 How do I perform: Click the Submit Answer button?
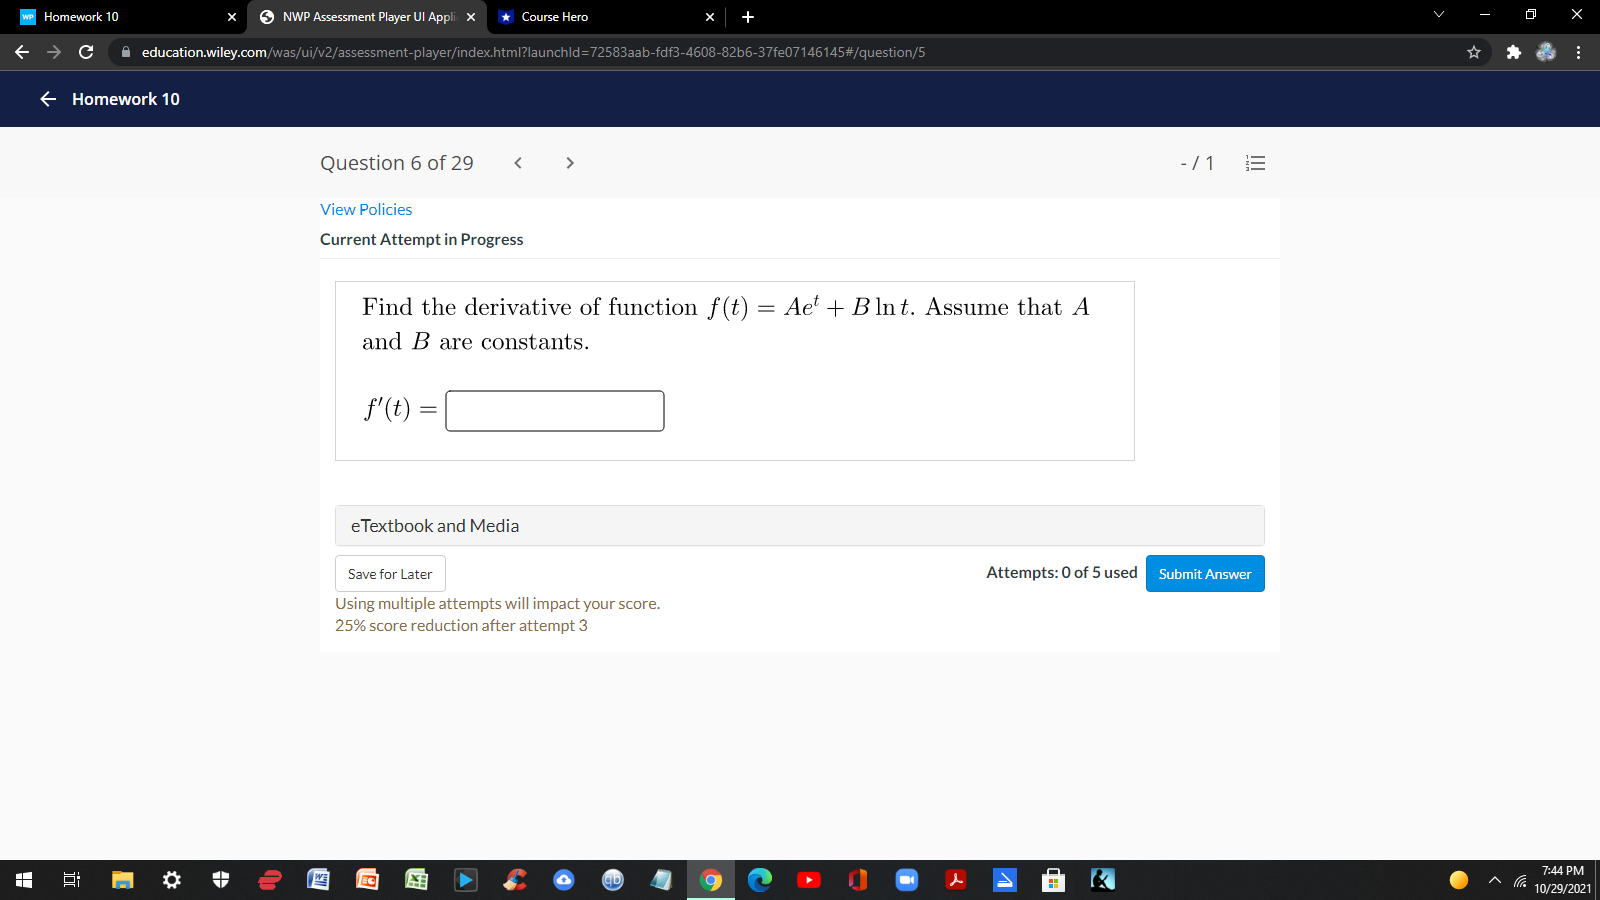click(x=1204, y=573)
